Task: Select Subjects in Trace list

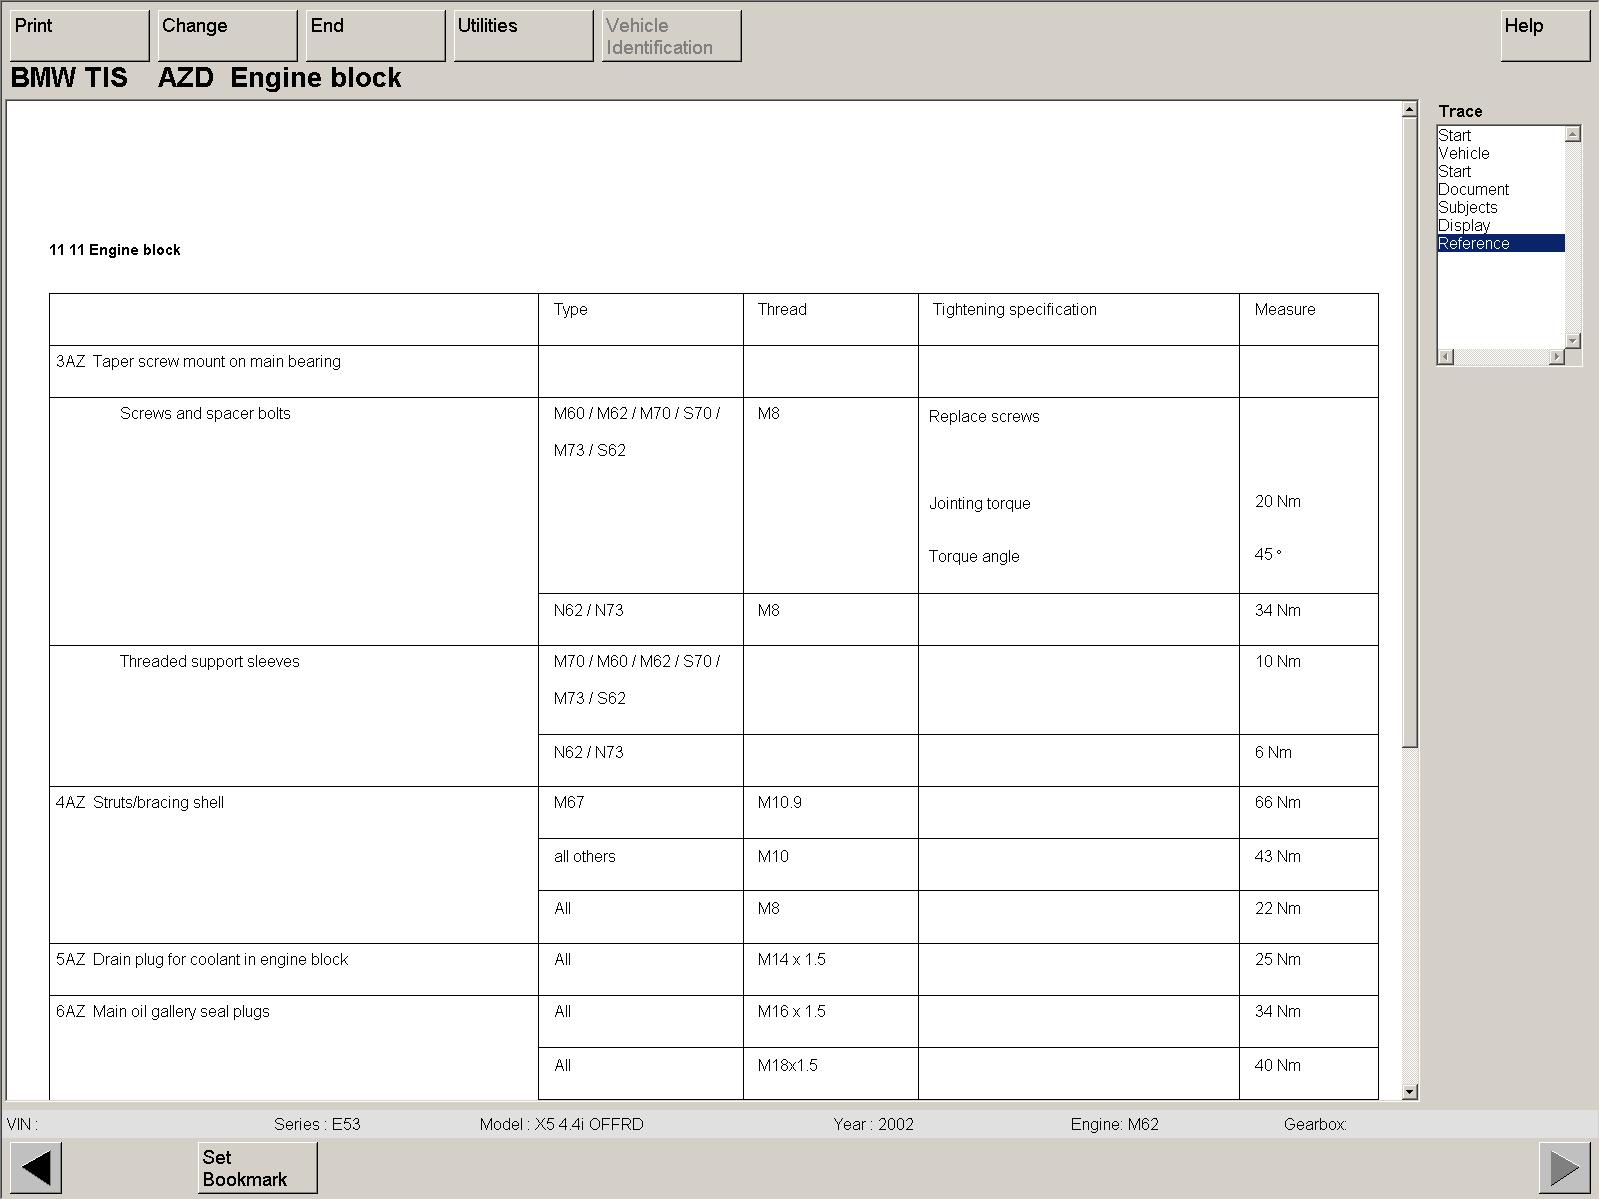Action: pos(1467,208)
